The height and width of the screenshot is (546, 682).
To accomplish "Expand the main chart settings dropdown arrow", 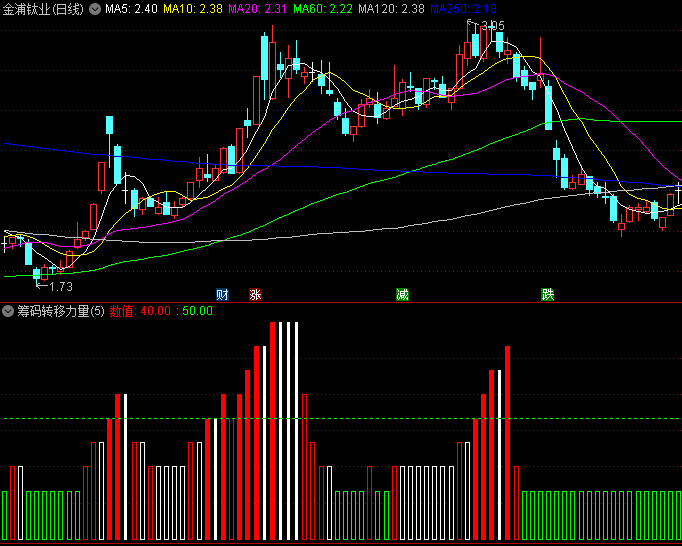I will point(95,9).
